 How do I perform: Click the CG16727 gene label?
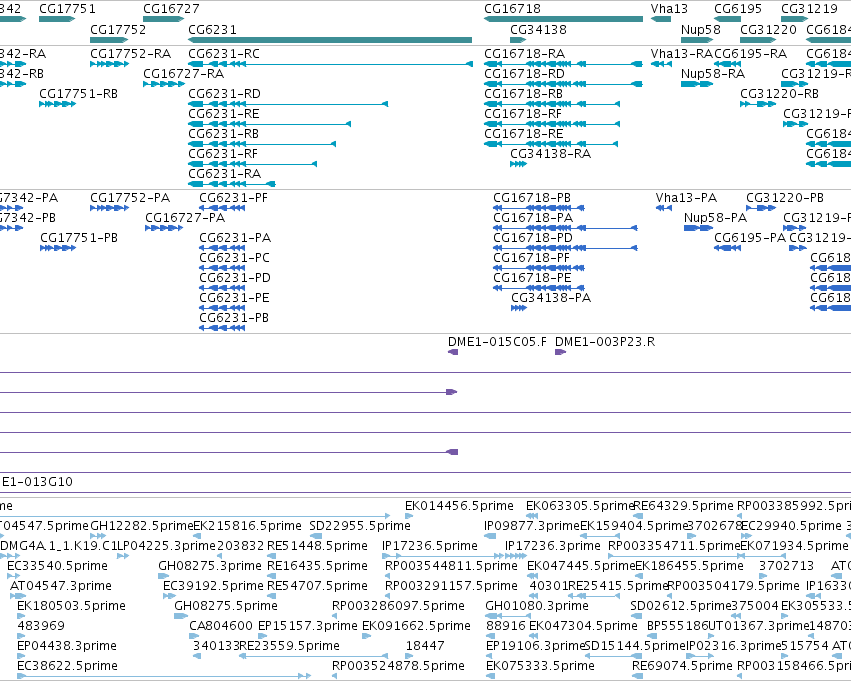tap(172, 9)
